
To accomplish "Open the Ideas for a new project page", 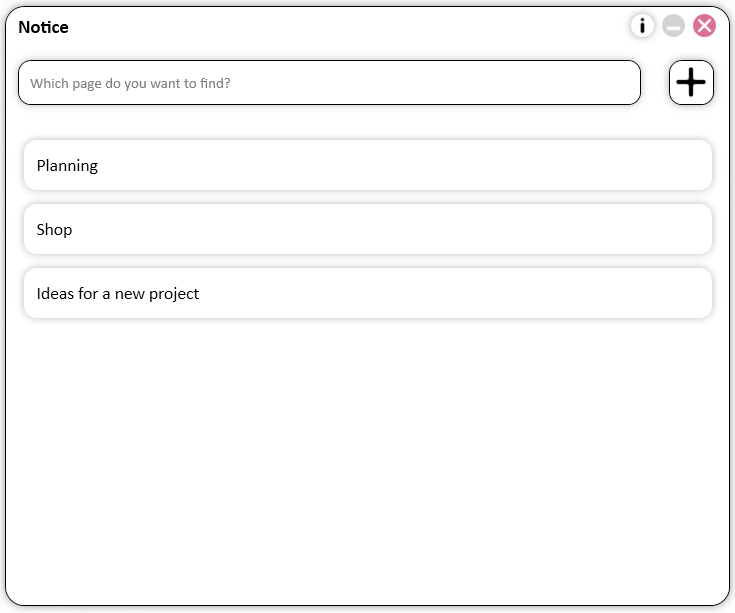I will (x=367, y=293).
